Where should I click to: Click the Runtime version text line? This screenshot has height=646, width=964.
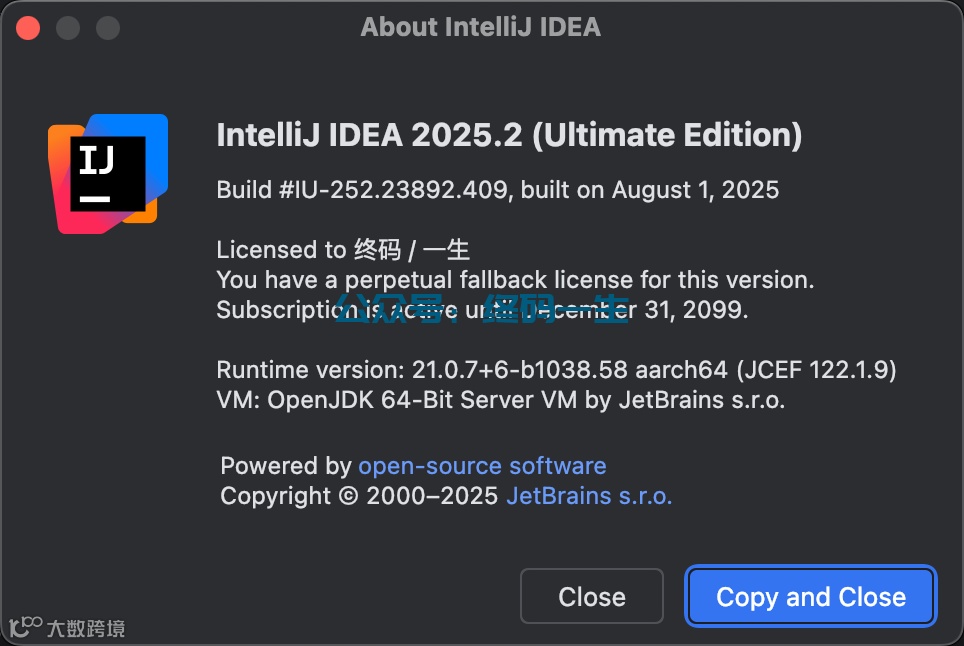(x=556, y=370)
